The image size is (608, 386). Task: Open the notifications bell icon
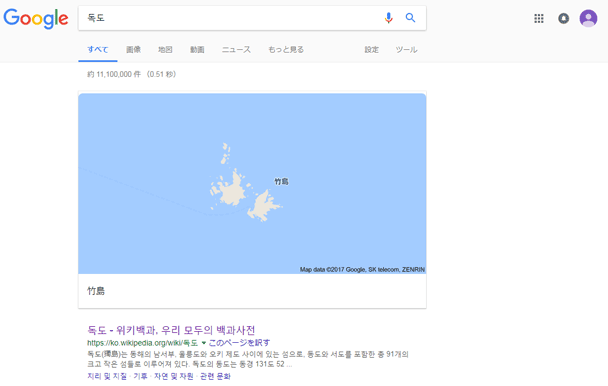point(563,18)
